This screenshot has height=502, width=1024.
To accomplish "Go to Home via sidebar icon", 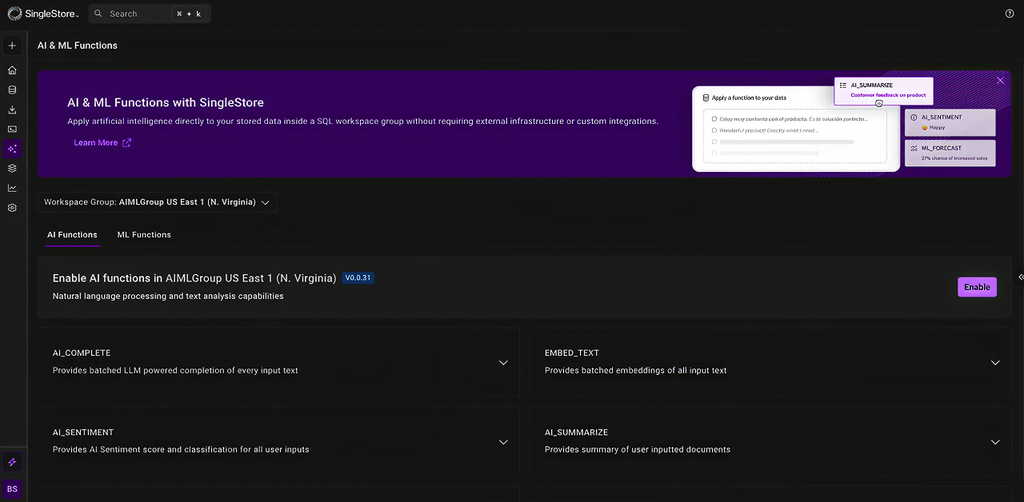I will 12,71.
